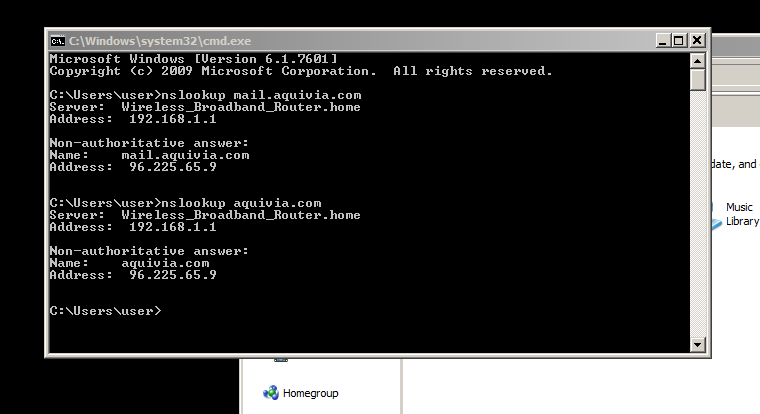Click address 96.225.65.9 under mail.aquivia.com
Image resolution: width=760 pixels, height=414 pixels.
pos(173,167)
